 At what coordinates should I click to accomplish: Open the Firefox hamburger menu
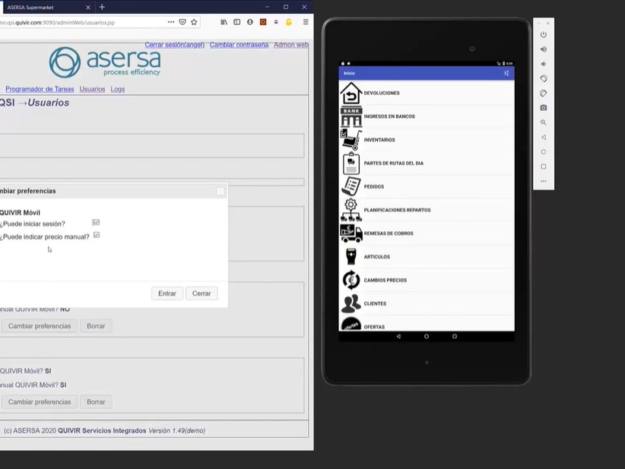(x=303, y=22)
